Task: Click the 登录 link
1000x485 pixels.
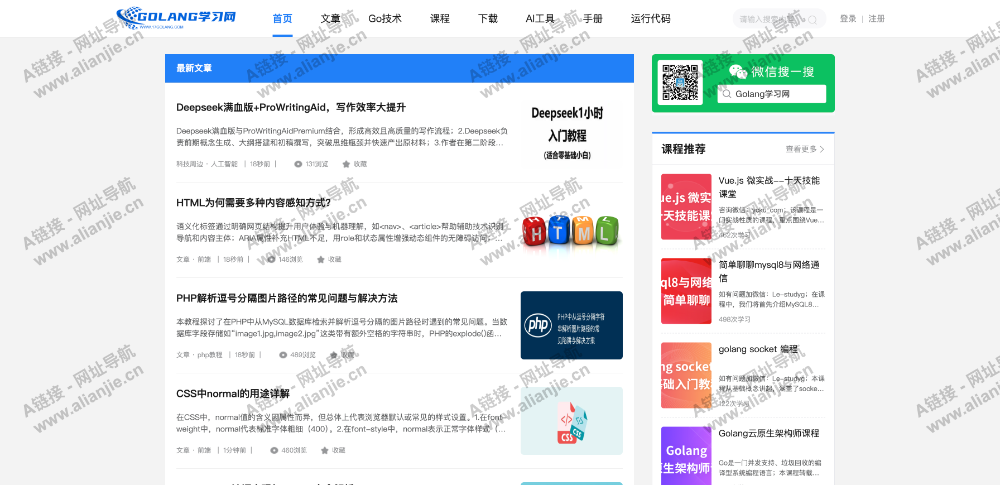Action: pyautogui.click(x=848, y=19)
